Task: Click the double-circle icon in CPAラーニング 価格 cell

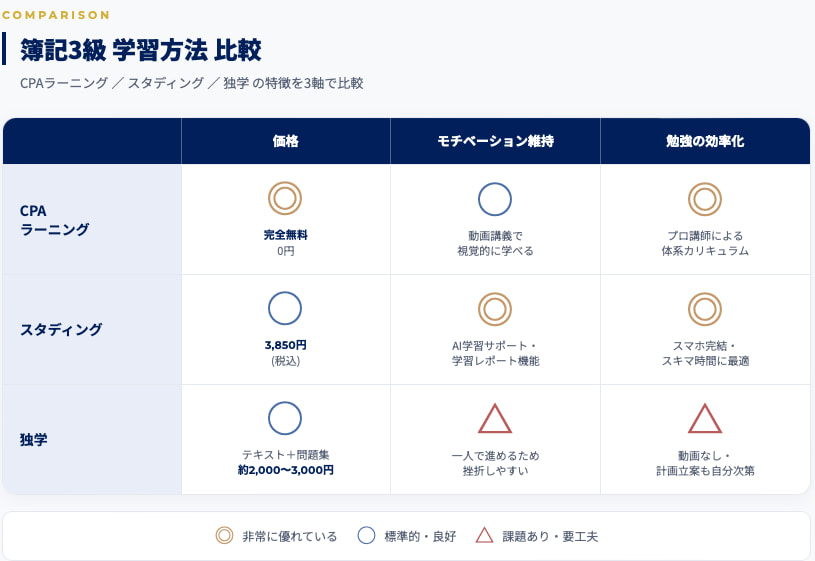Action: [285, 198]
